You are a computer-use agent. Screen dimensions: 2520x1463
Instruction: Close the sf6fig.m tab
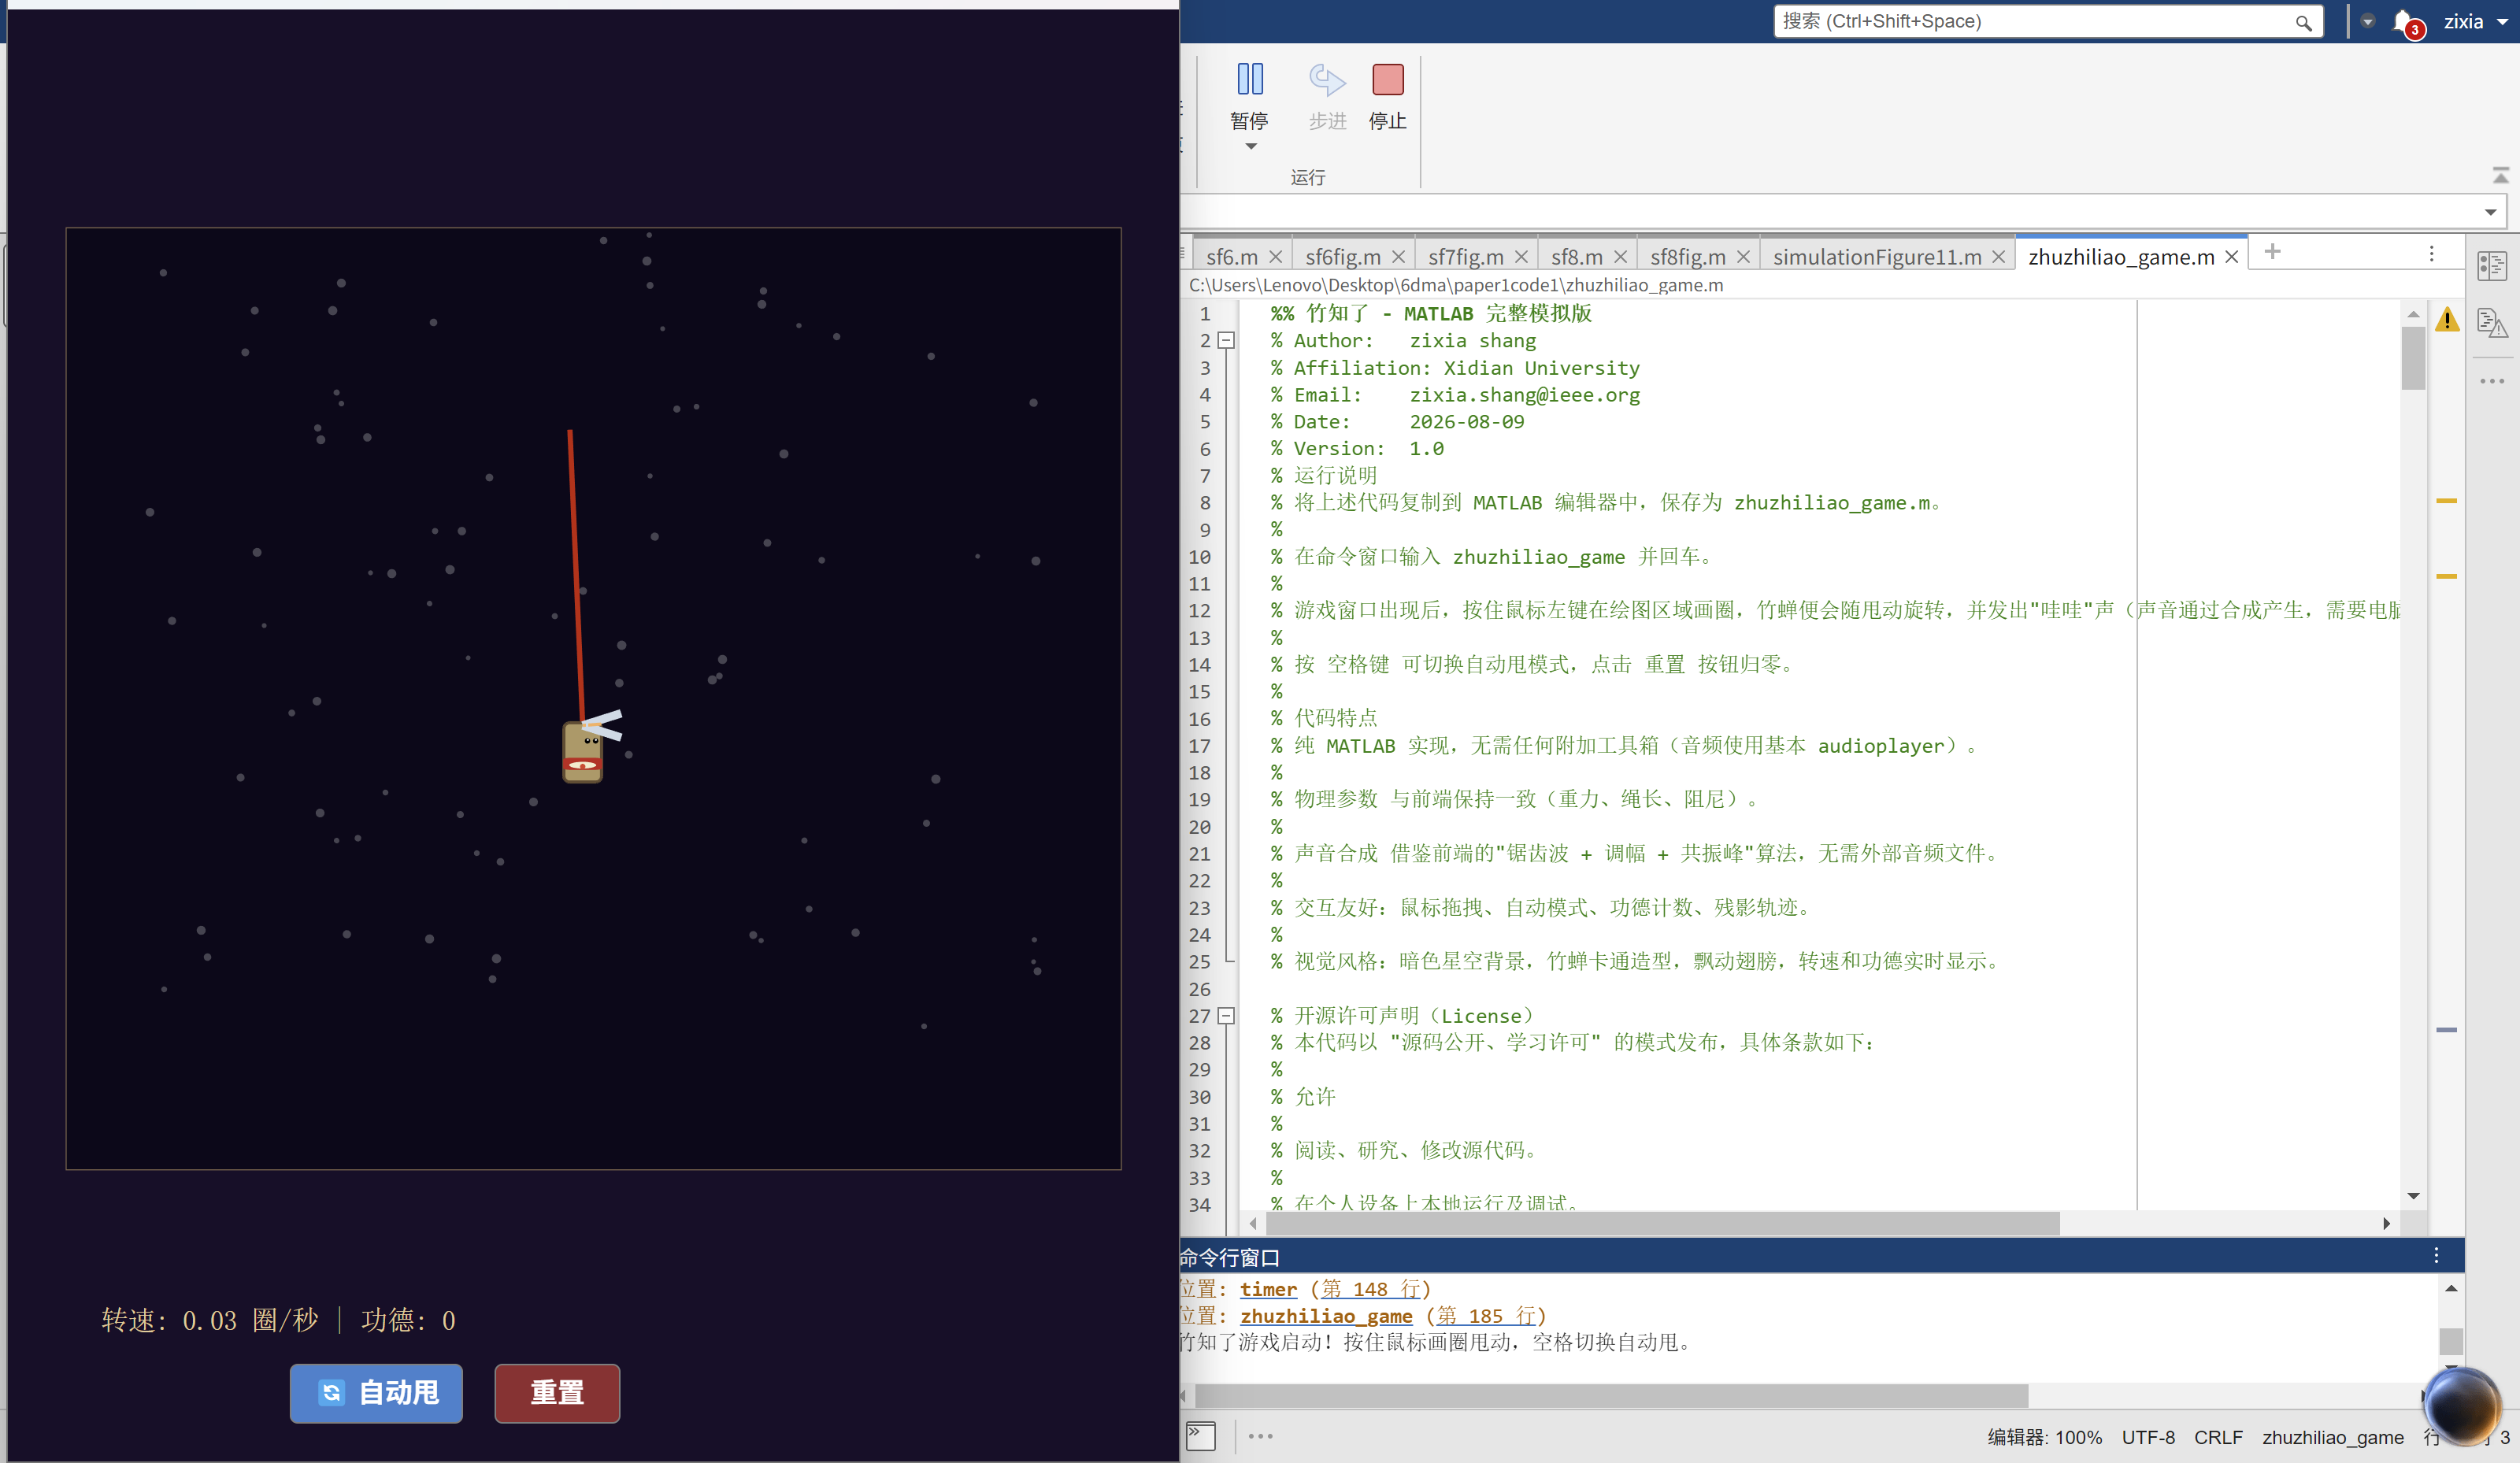tap(1398, 257)
